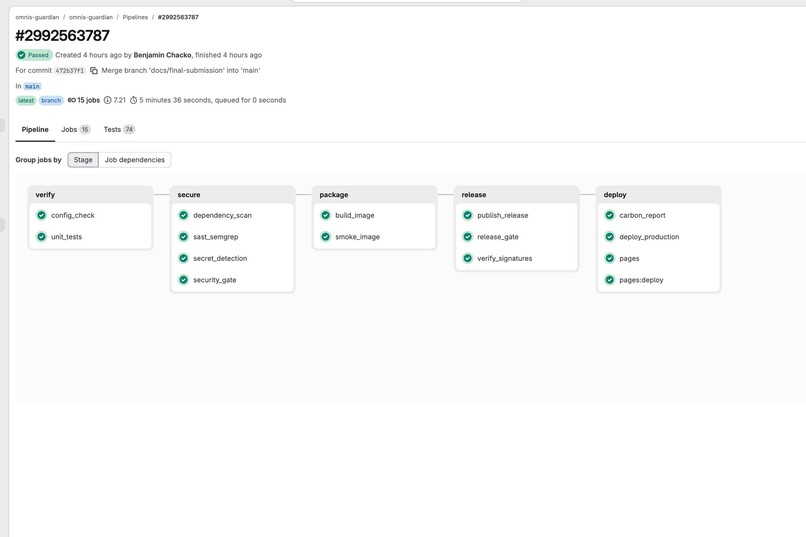Switch to the Pipeline tab

pyautogui.click(x=35, y=129)
